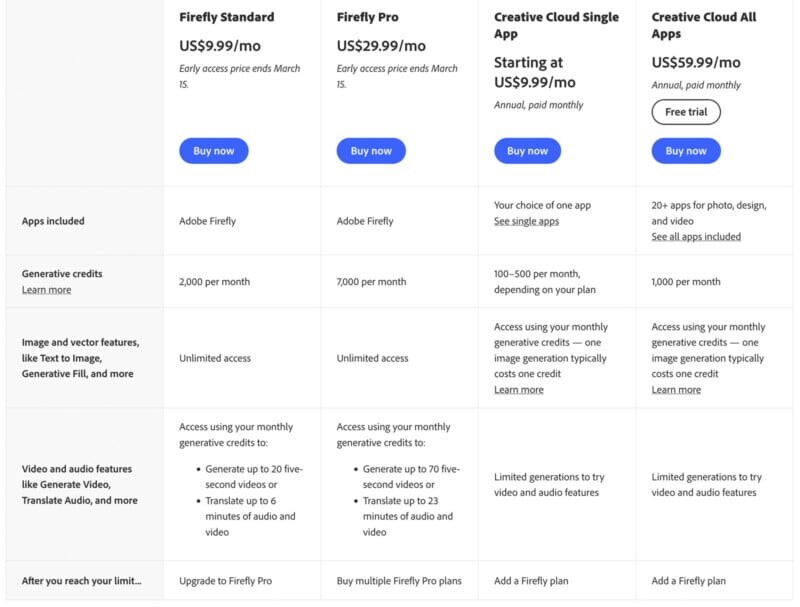Click Learn more in All Apps image features
800x607 pixels.
click(676, 390)
